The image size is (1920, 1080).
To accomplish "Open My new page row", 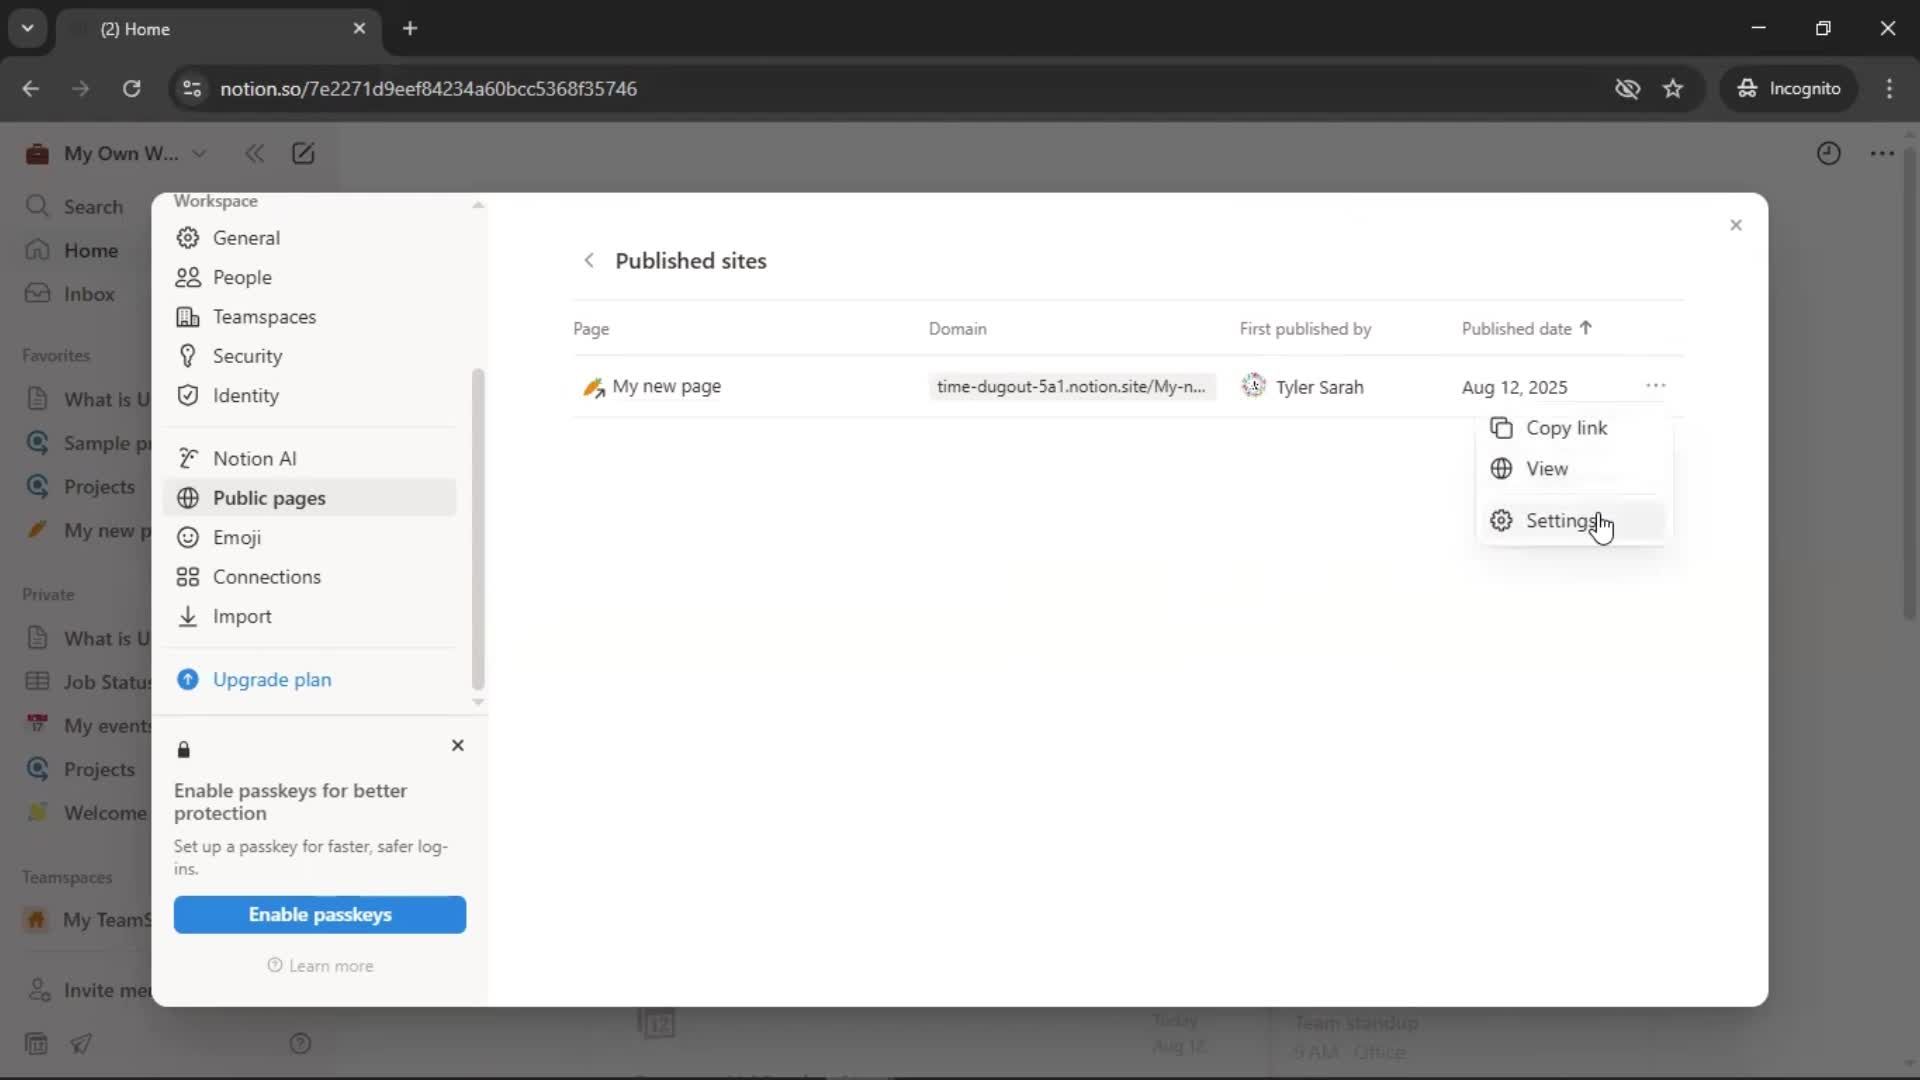I will (666, 387).
